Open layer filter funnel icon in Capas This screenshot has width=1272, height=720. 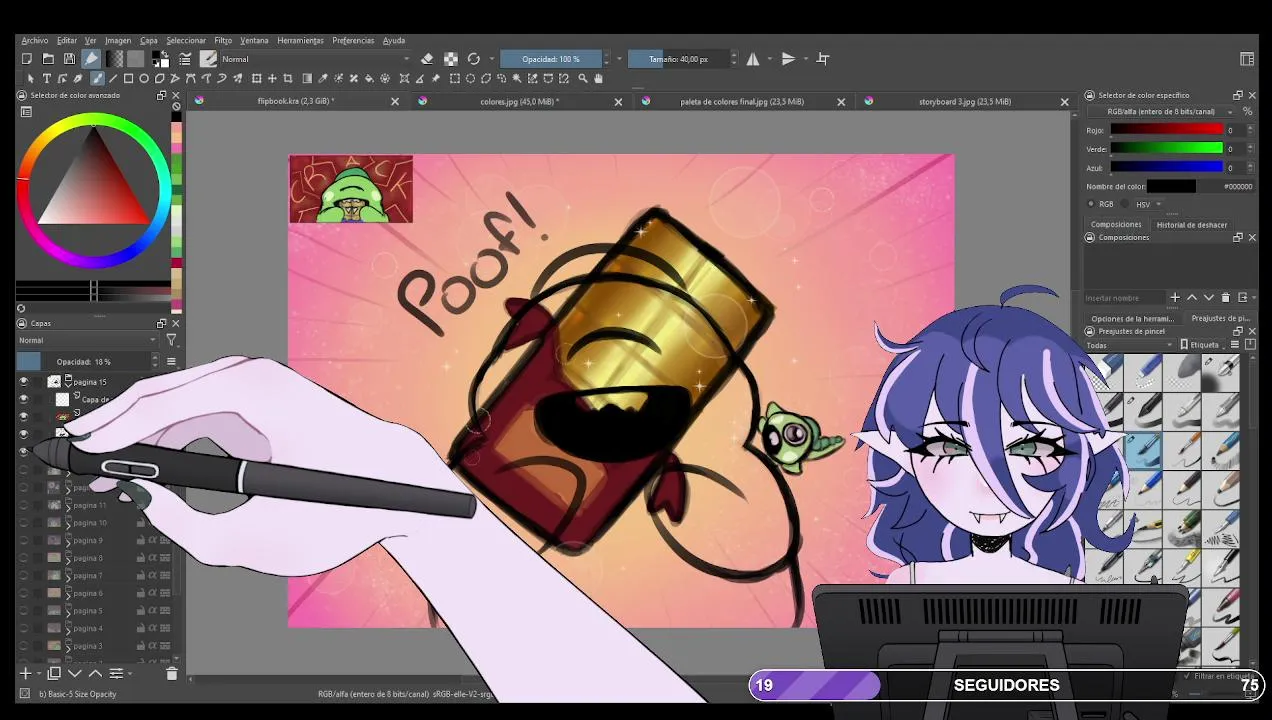(171, 340)
